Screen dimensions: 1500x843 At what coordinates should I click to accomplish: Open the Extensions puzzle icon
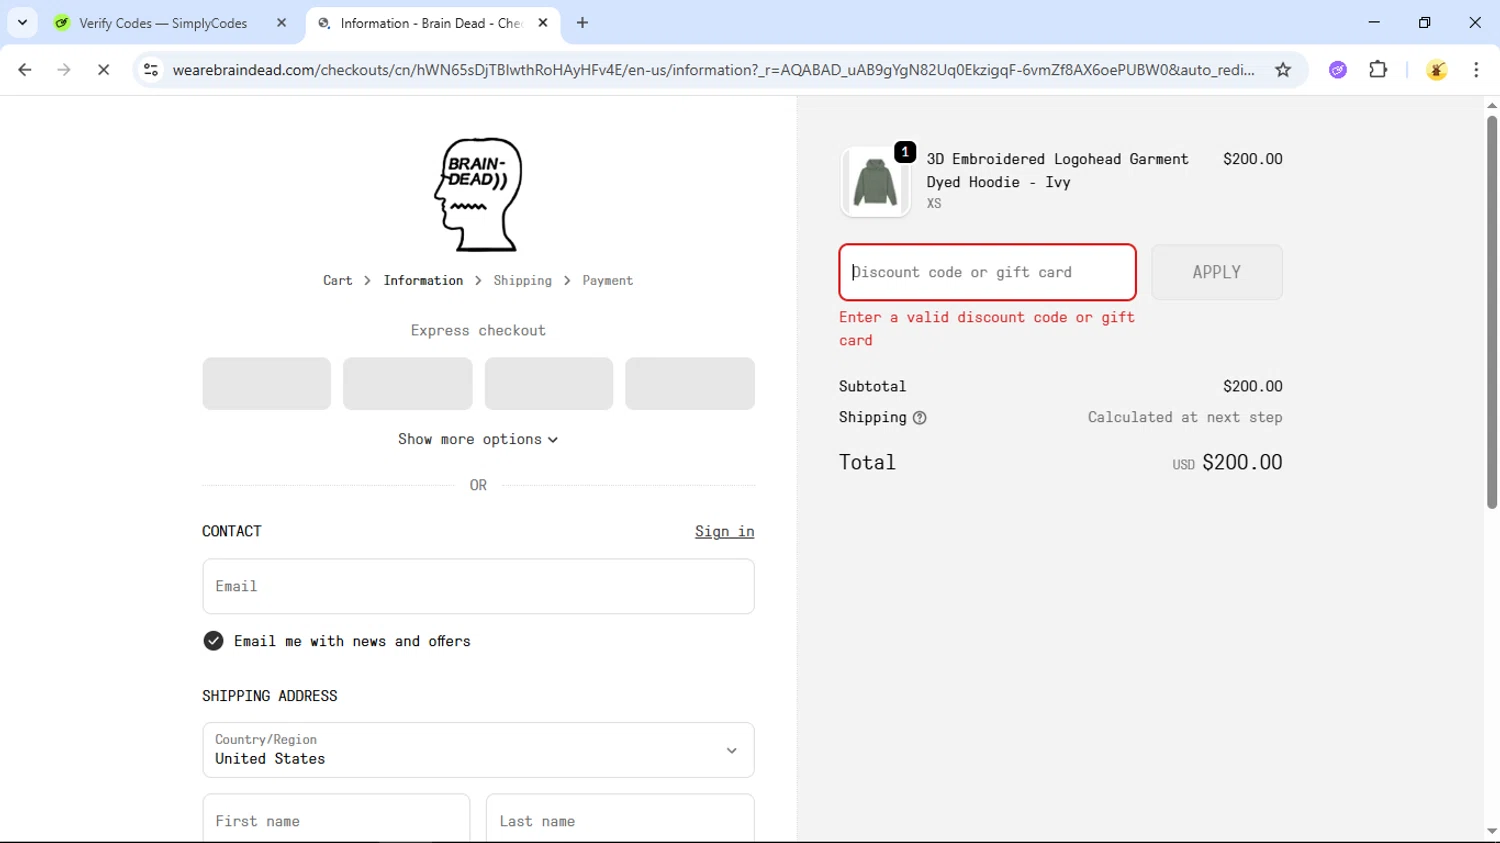point(1378,70)
